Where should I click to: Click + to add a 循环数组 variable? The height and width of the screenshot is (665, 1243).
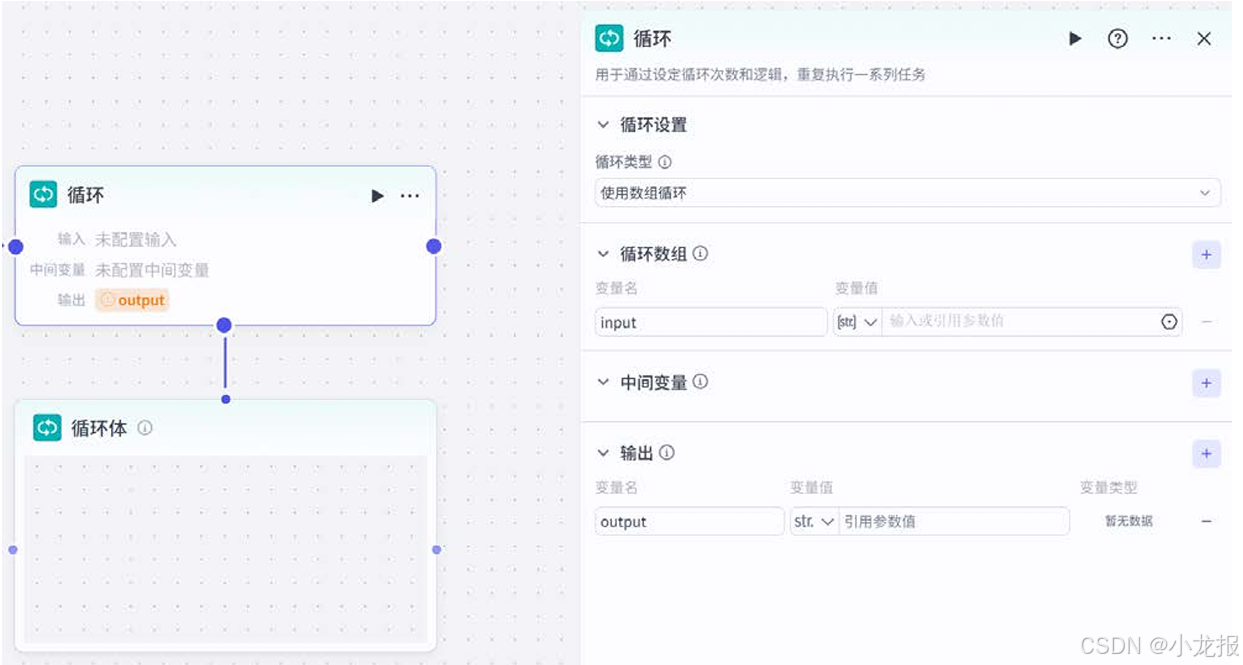(1206, 255)
